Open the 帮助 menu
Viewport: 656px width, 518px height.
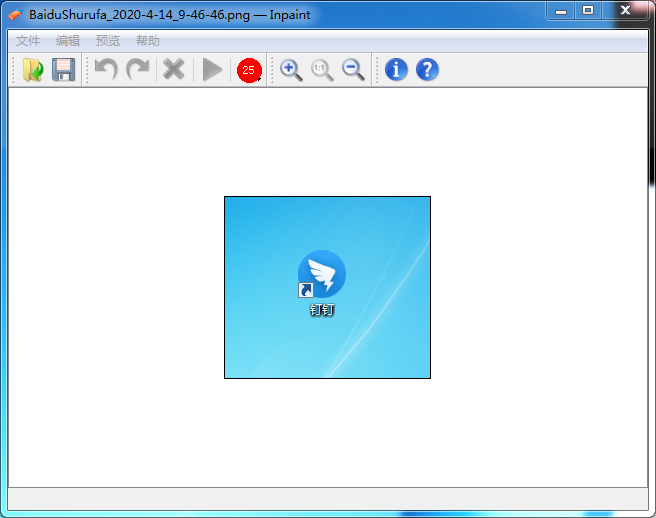click(x=148, y=41)
